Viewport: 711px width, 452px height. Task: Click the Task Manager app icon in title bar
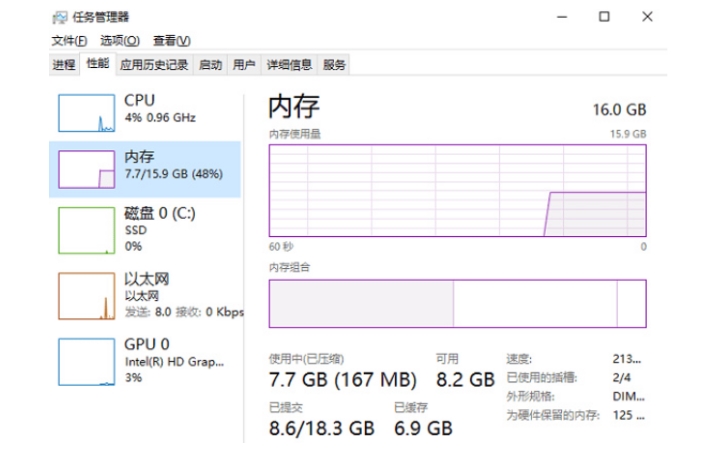[x=59, y=18]
